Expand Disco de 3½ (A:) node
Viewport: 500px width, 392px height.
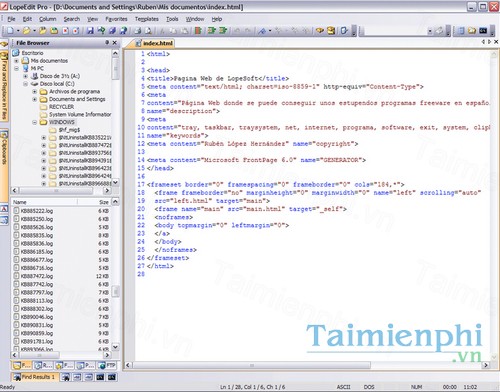click(x=25, y=76)
